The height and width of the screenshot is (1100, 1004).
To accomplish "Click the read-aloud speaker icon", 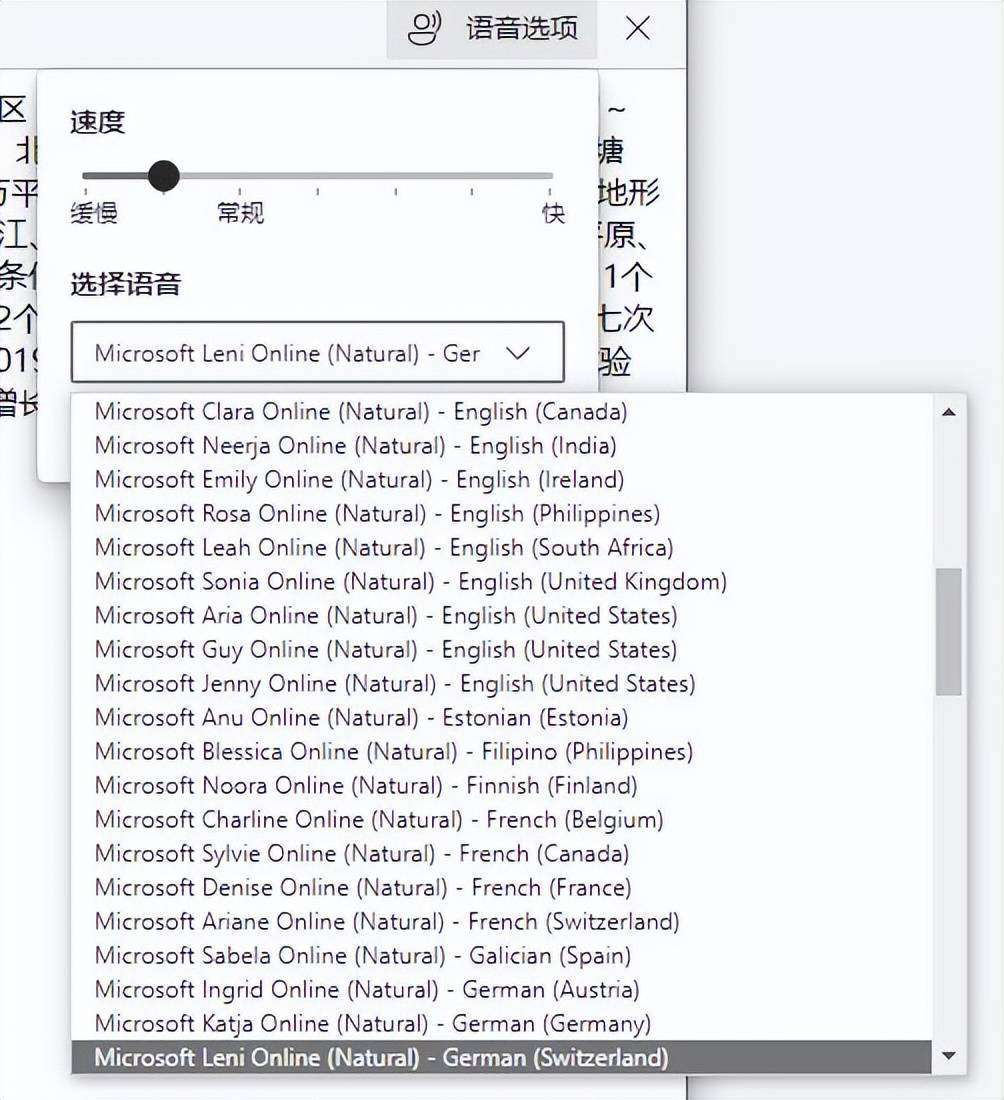I will (424, 29).
